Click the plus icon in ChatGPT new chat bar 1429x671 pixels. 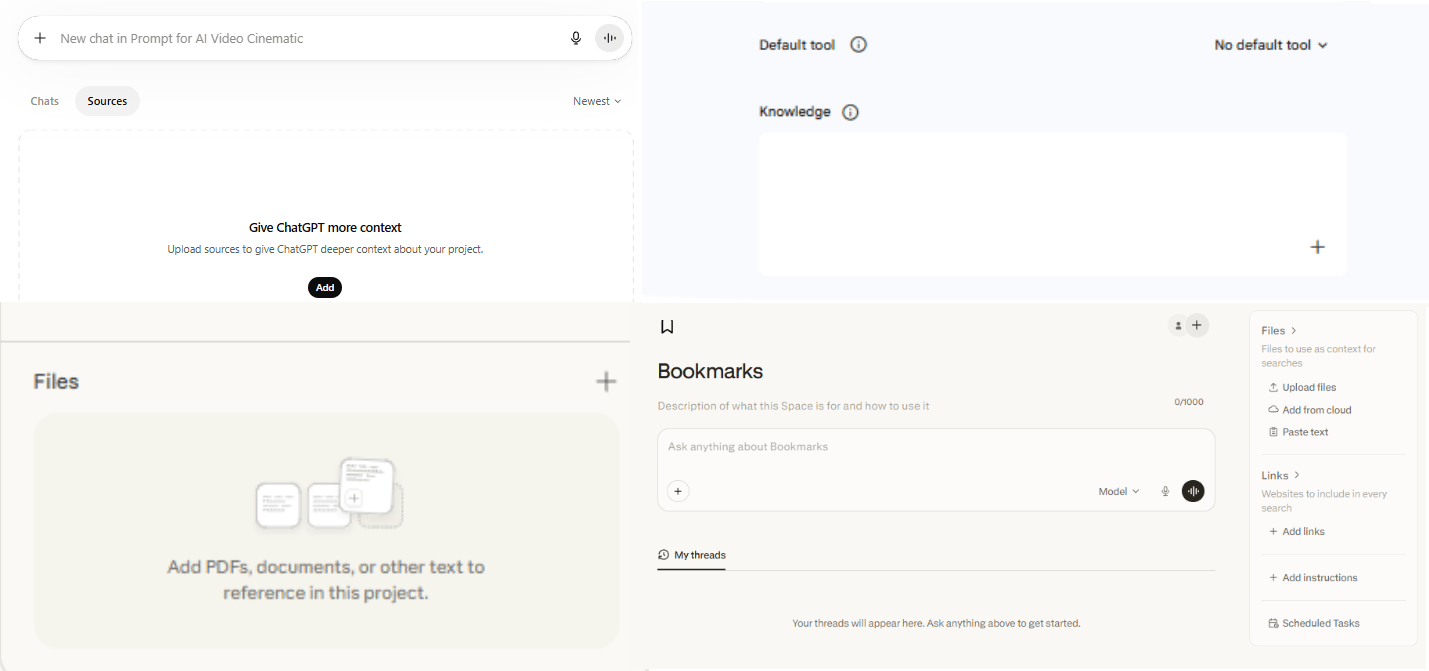coord(40,38)
